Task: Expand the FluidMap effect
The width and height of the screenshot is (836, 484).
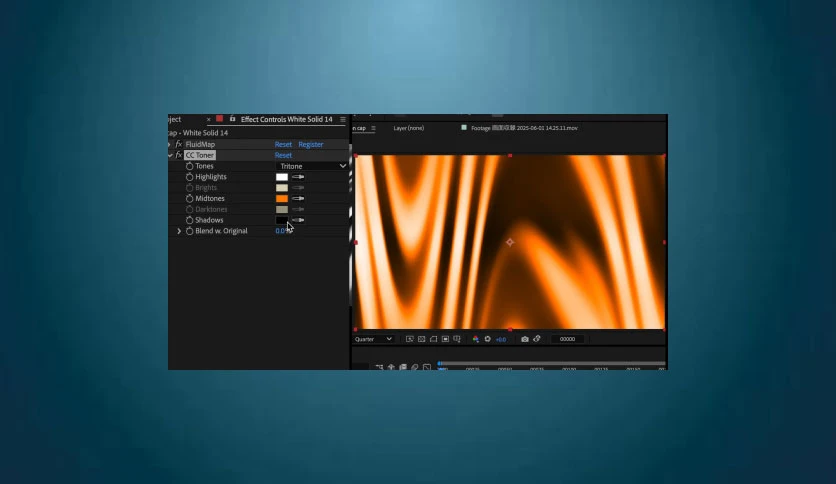Action: pyautogui.click(x=170, y=144)
